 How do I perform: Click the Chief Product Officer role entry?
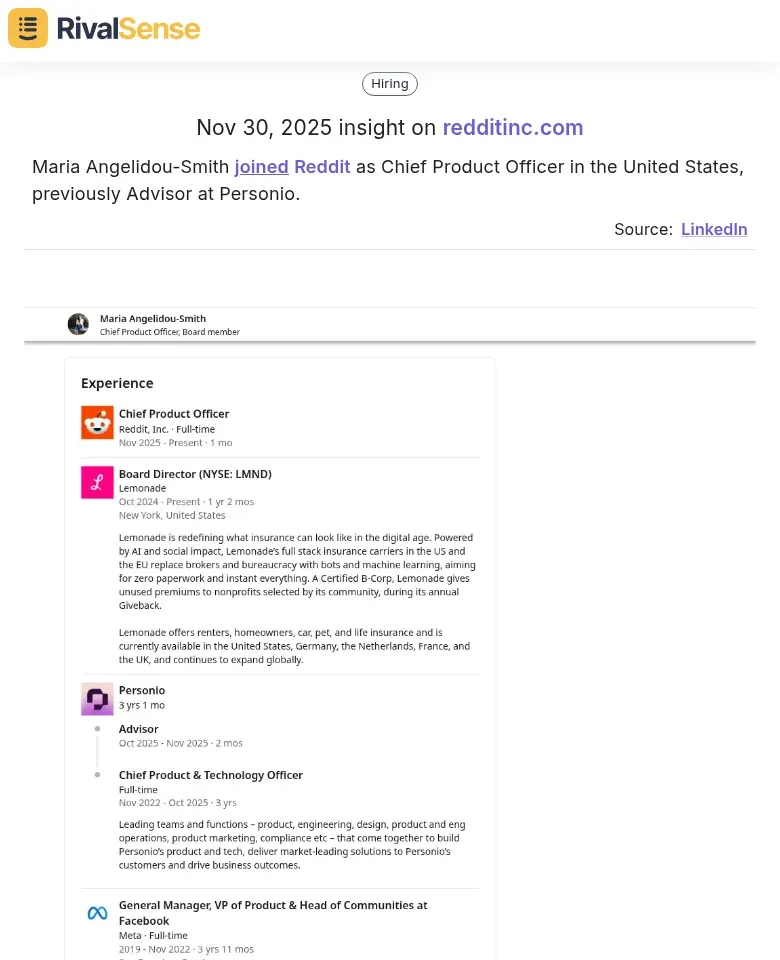tap(173, 414)
